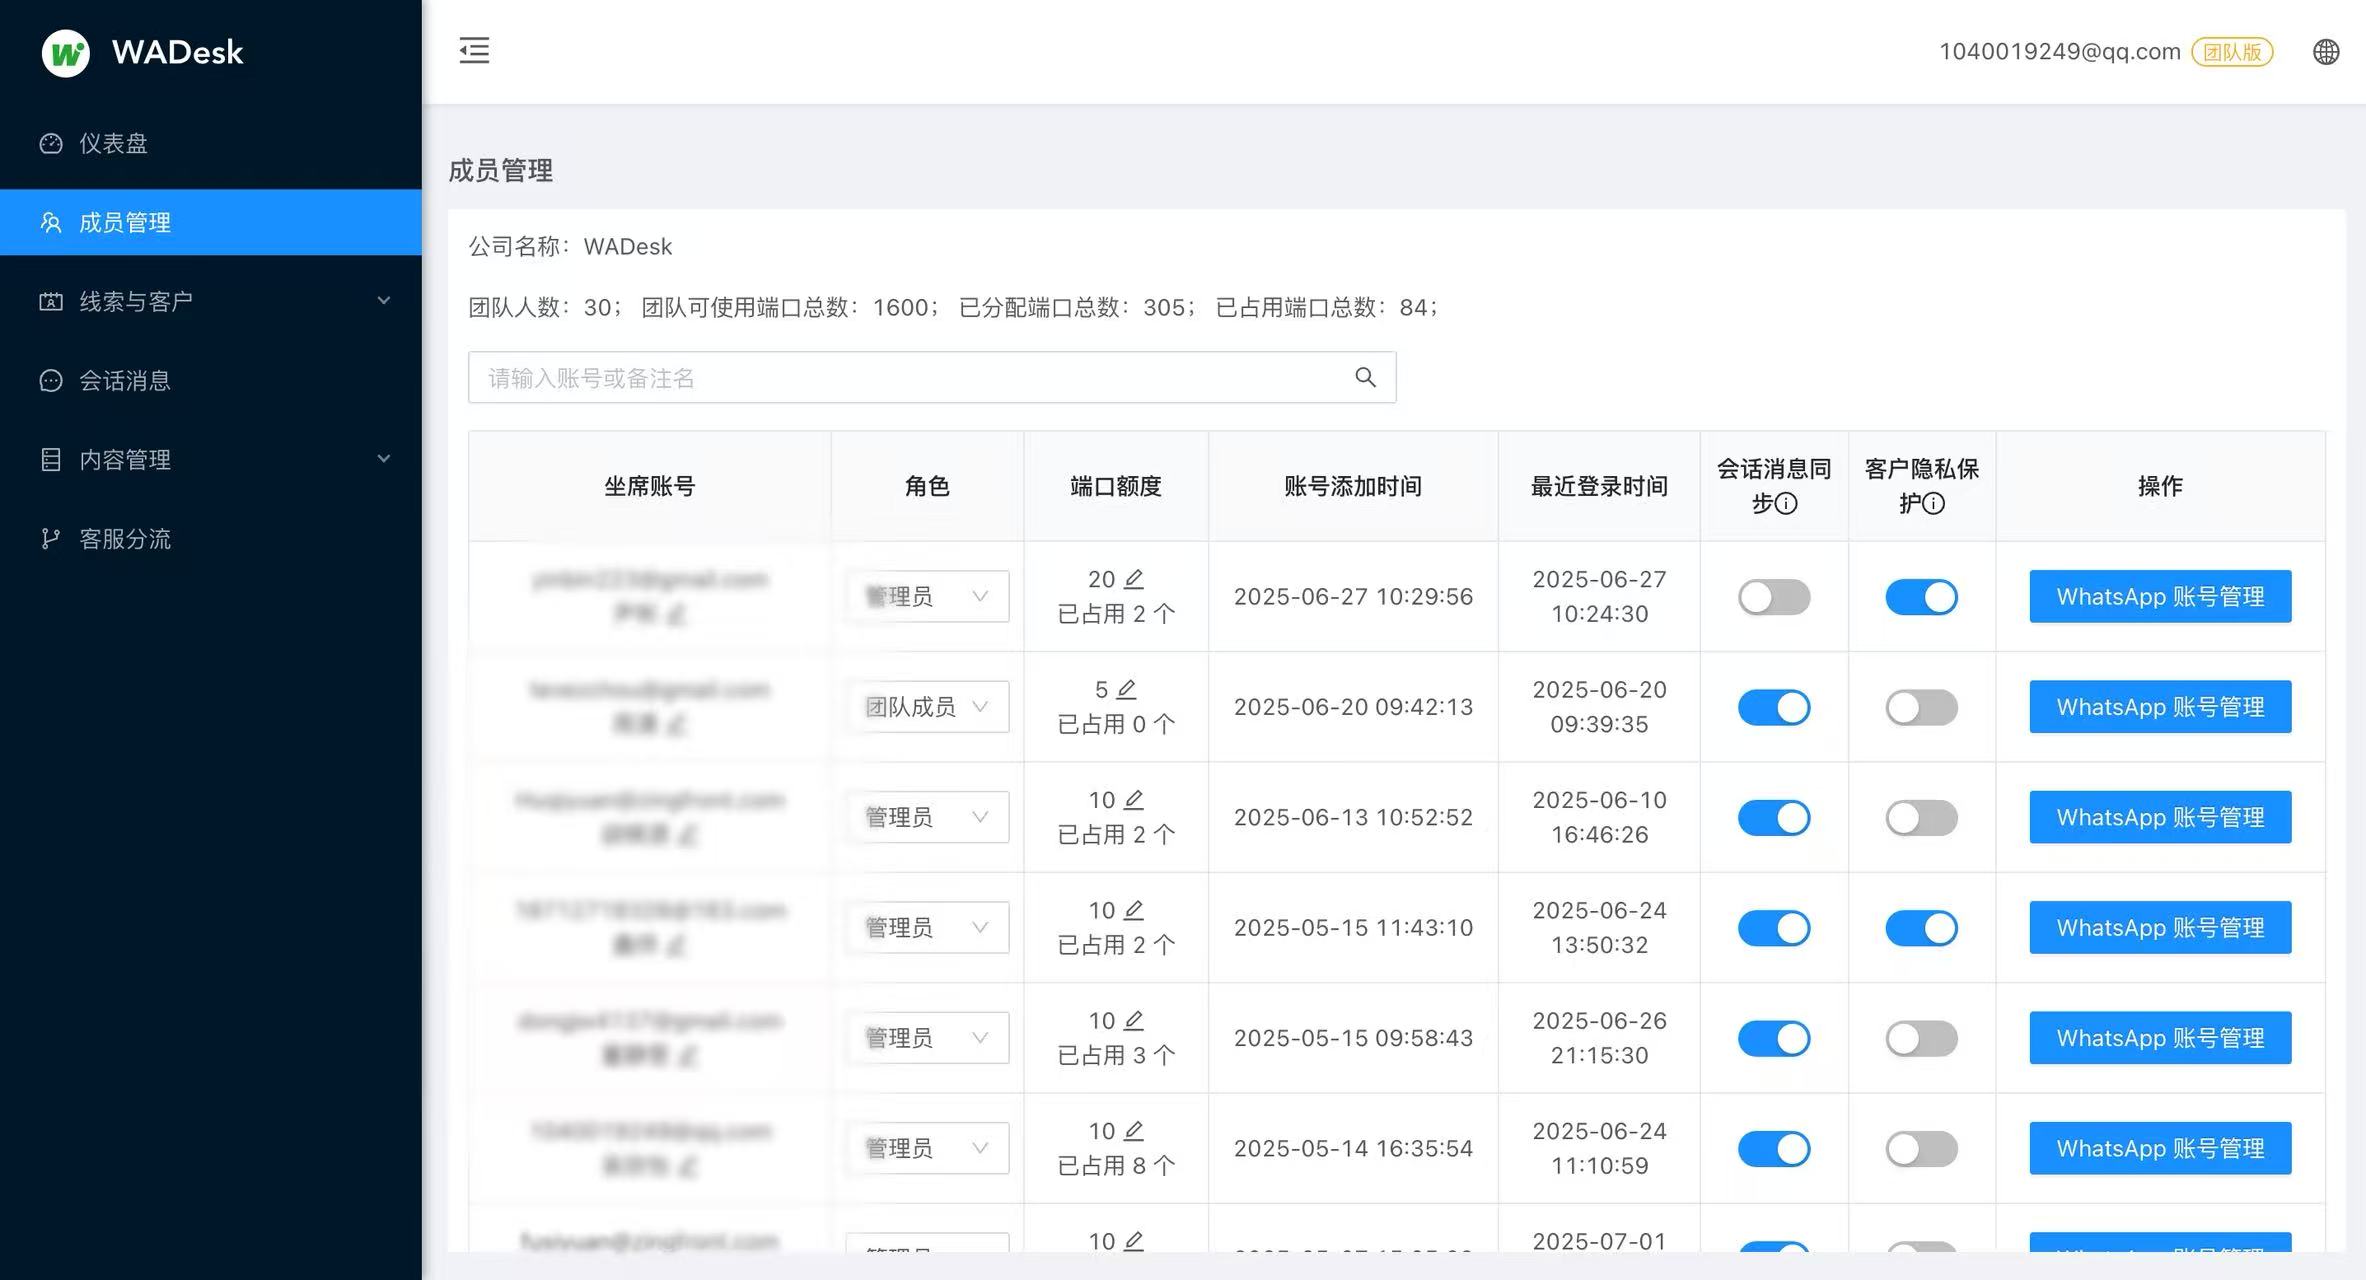
Task: Open the role dropdown in the 2025-05-15 09:58:43 row
Action: click(927, 1037)
